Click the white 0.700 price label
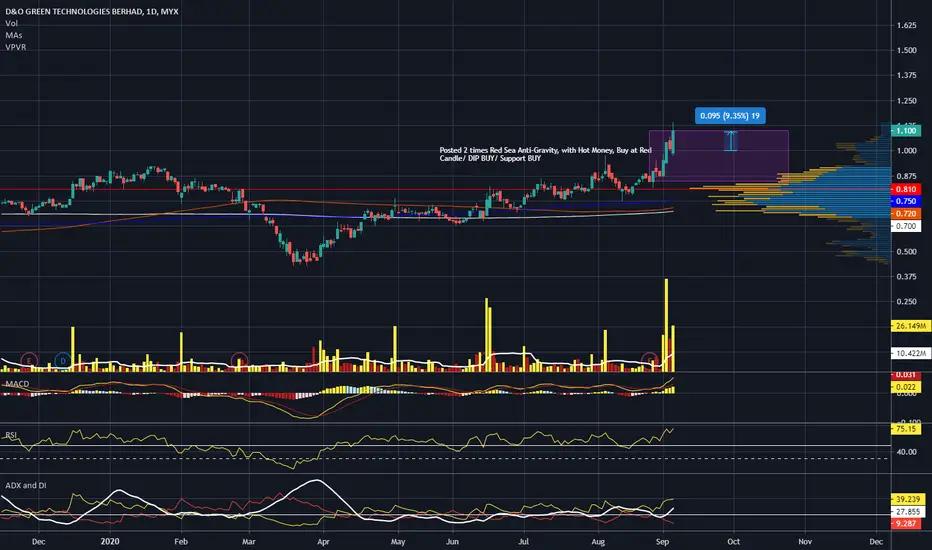932x550 pixels. tap(906, 226)
